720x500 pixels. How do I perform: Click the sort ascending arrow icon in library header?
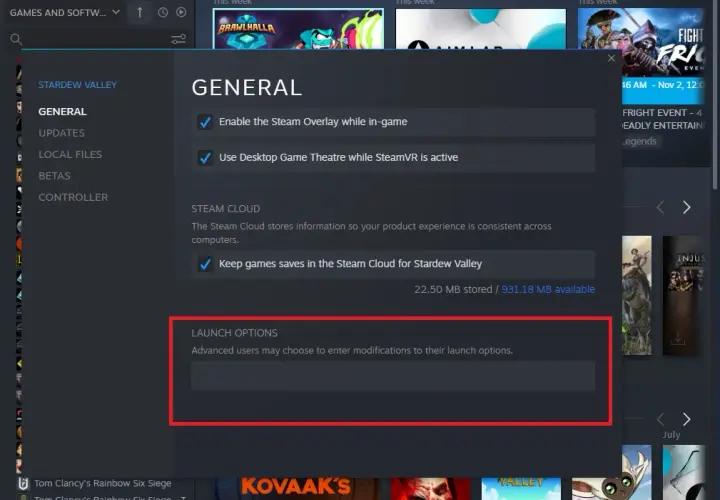click(140, 12)
